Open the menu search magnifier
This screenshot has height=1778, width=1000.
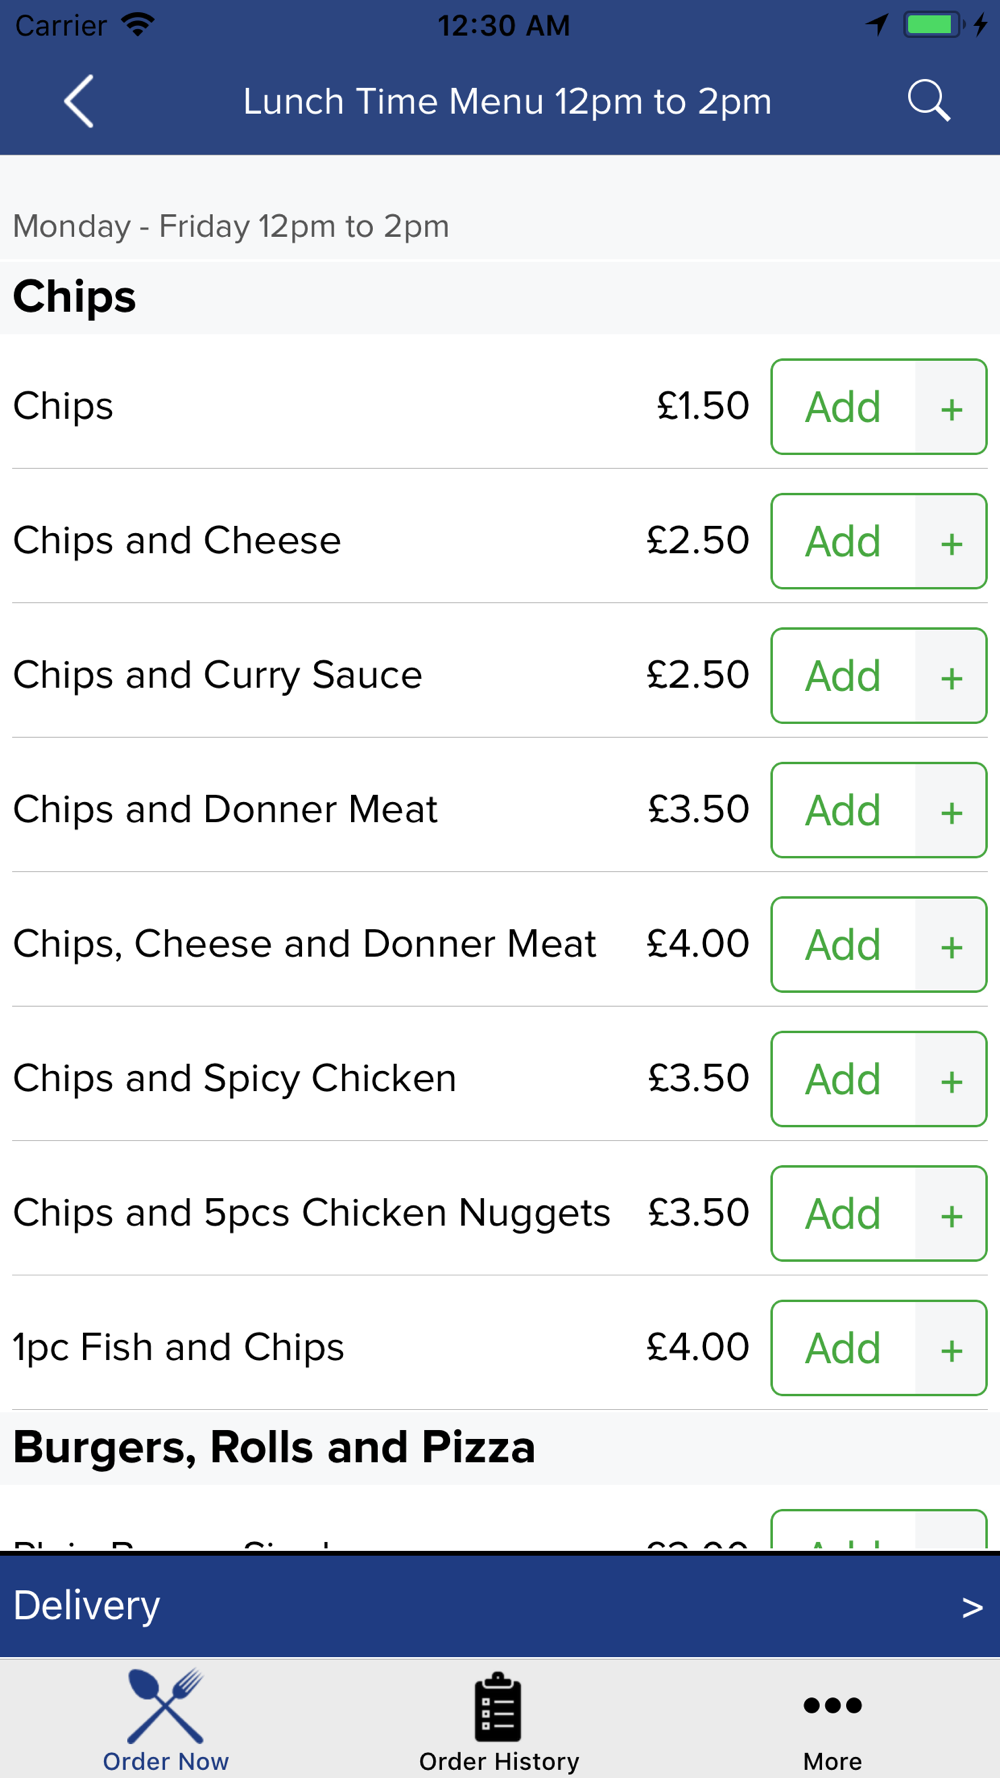pyautogui.click(x=928, y=101)
